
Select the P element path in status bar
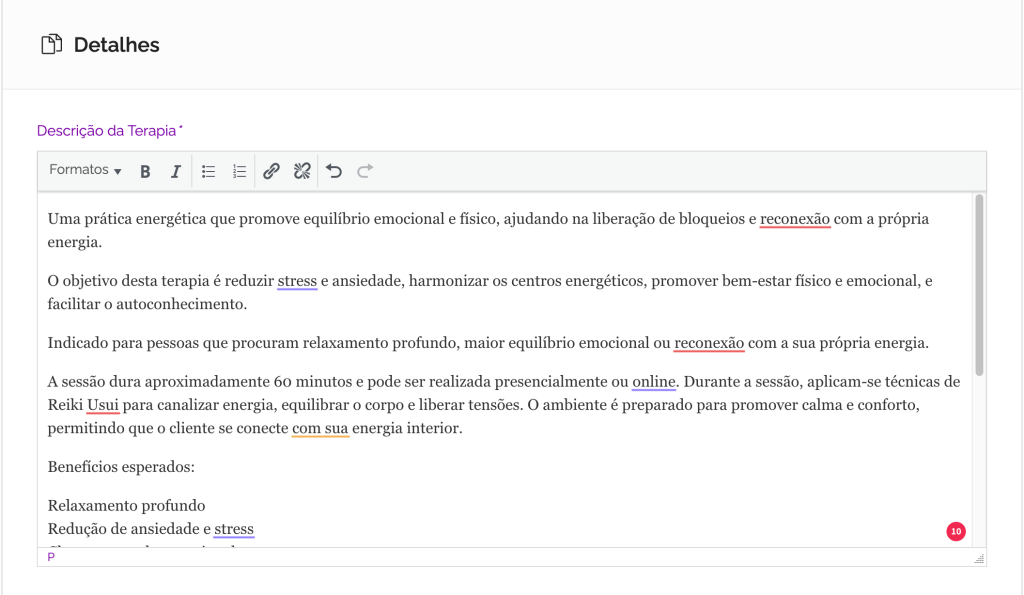pyautogui.click(x=51, y=557)
